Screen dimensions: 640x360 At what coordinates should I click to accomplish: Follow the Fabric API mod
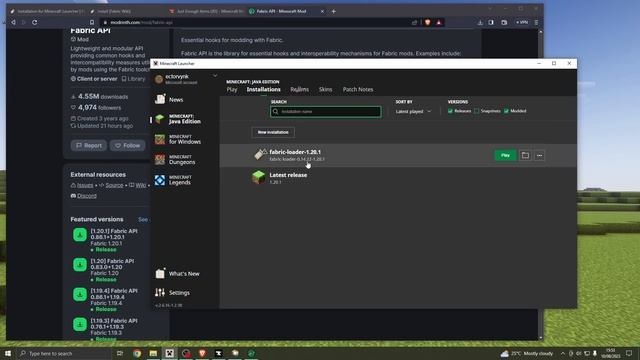point(127,145)
